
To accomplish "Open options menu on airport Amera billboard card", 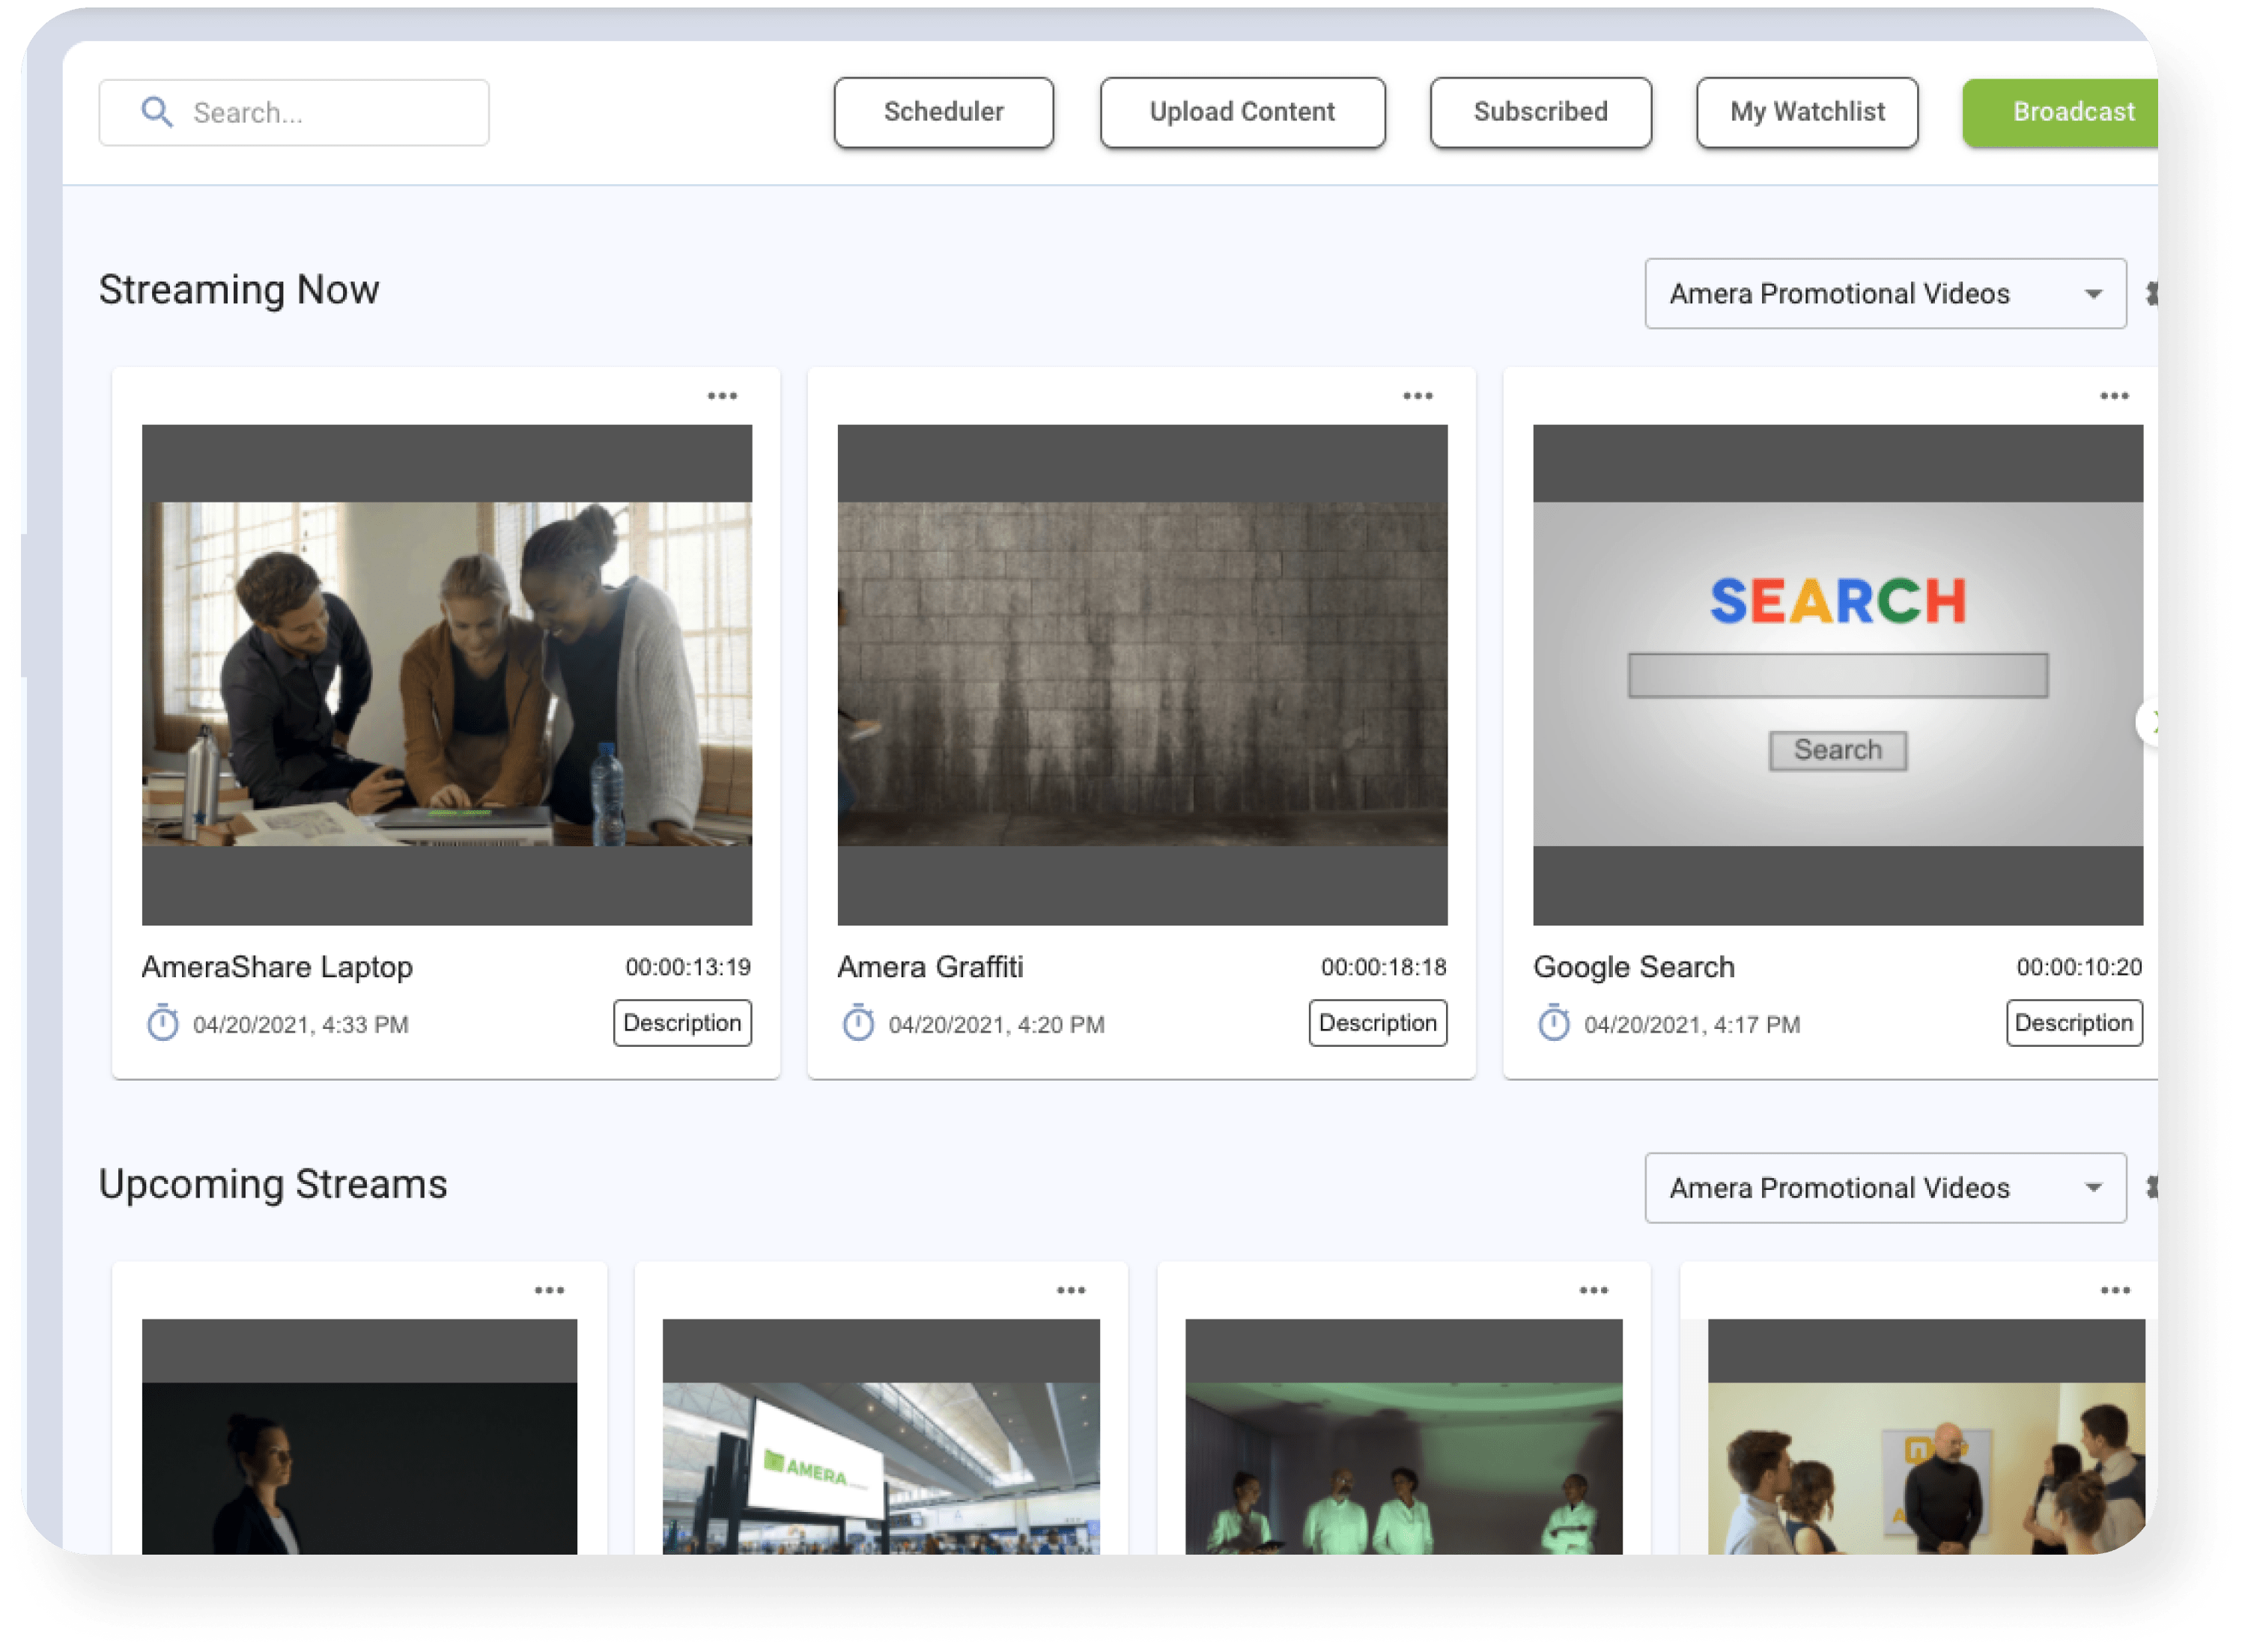I will tap(1071, 1290).
